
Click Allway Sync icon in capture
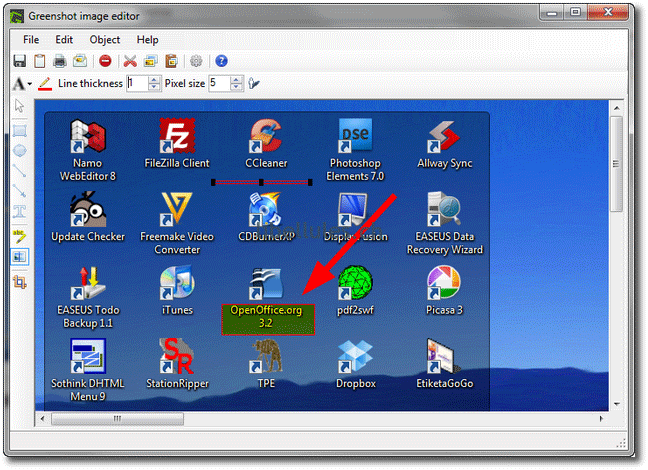click(444, 136)
